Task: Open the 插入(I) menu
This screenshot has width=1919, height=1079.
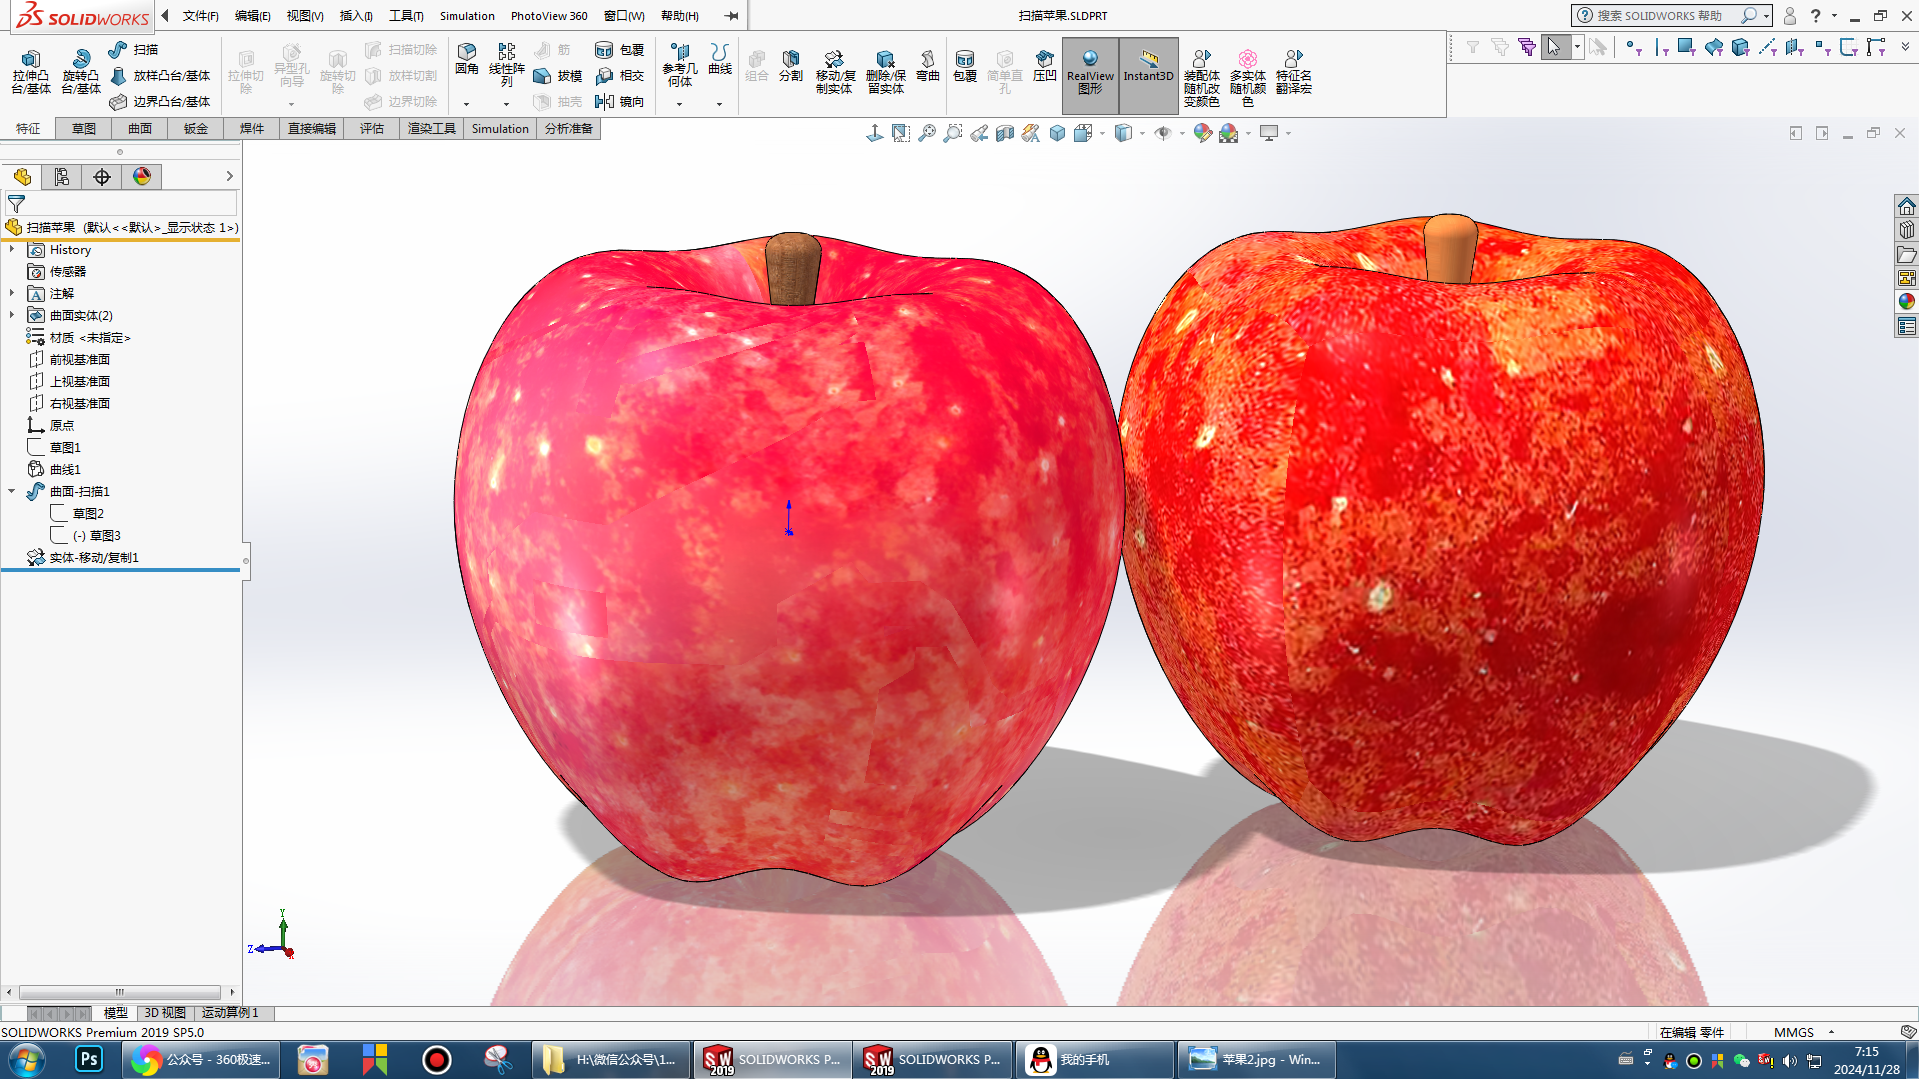Action: point(356,16)
